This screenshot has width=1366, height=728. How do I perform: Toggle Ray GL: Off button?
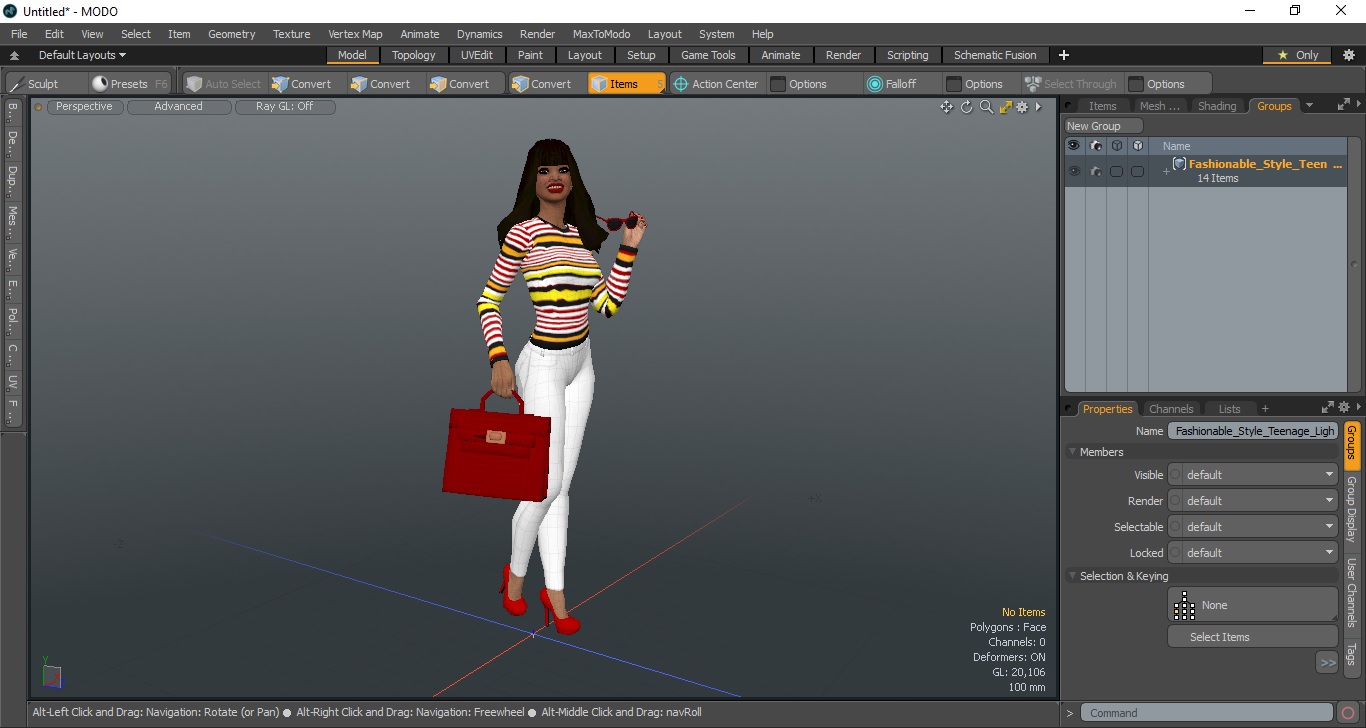[x=285, y=106]
